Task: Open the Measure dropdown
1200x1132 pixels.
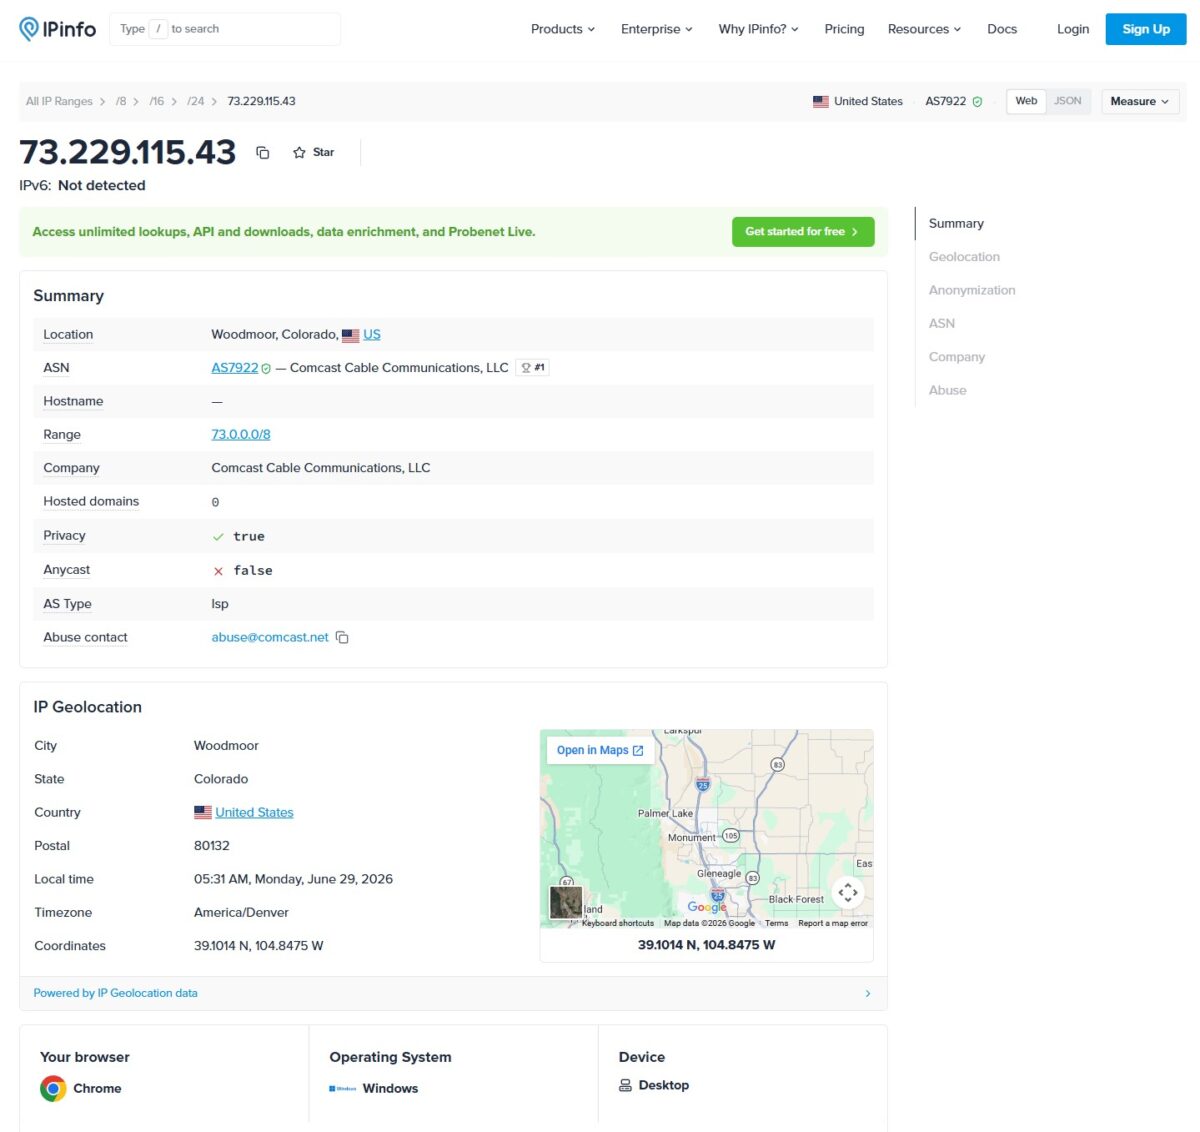Action: point(1140,101)
